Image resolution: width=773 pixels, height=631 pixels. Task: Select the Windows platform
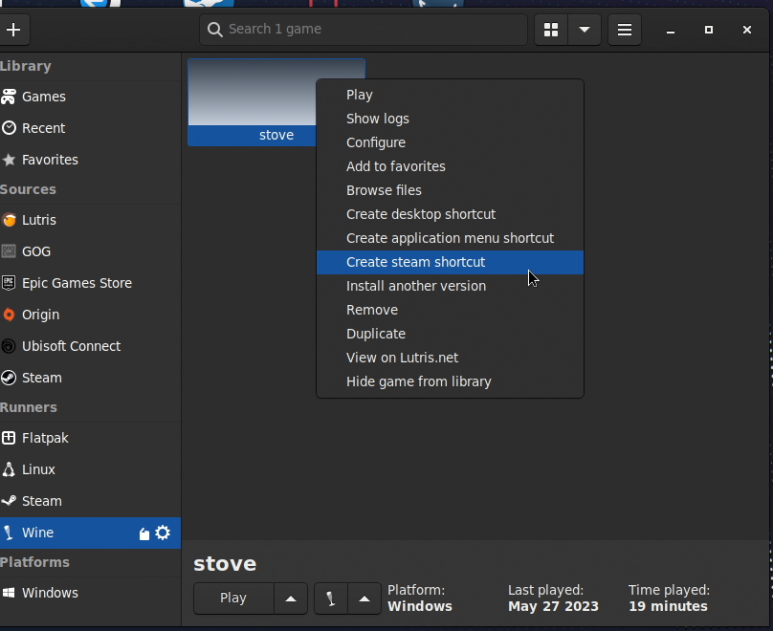pyautogui.click(x=90, y=593)
